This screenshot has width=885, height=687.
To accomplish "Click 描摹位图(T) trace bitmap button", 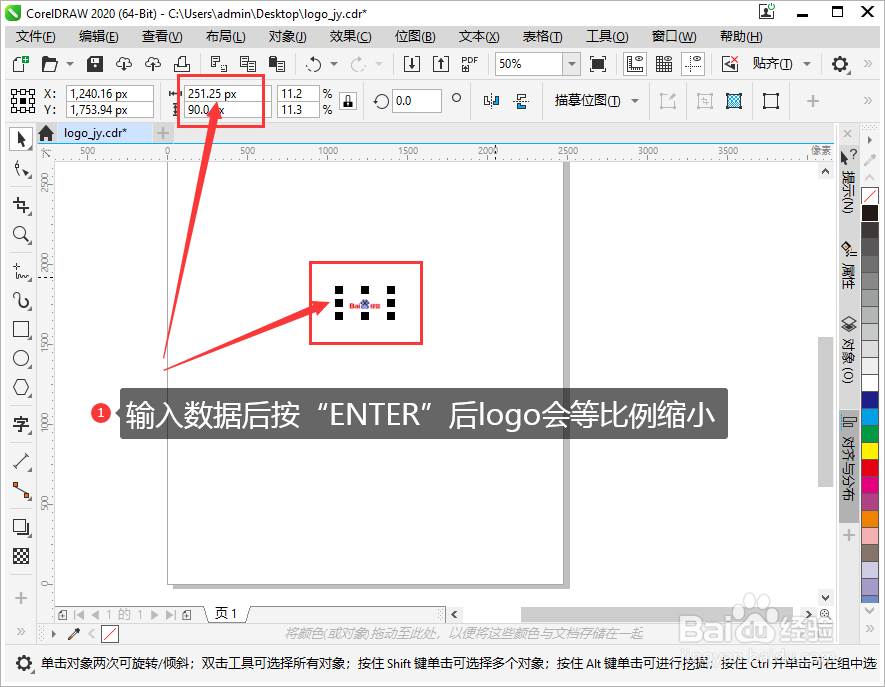I will click(588, 101).
